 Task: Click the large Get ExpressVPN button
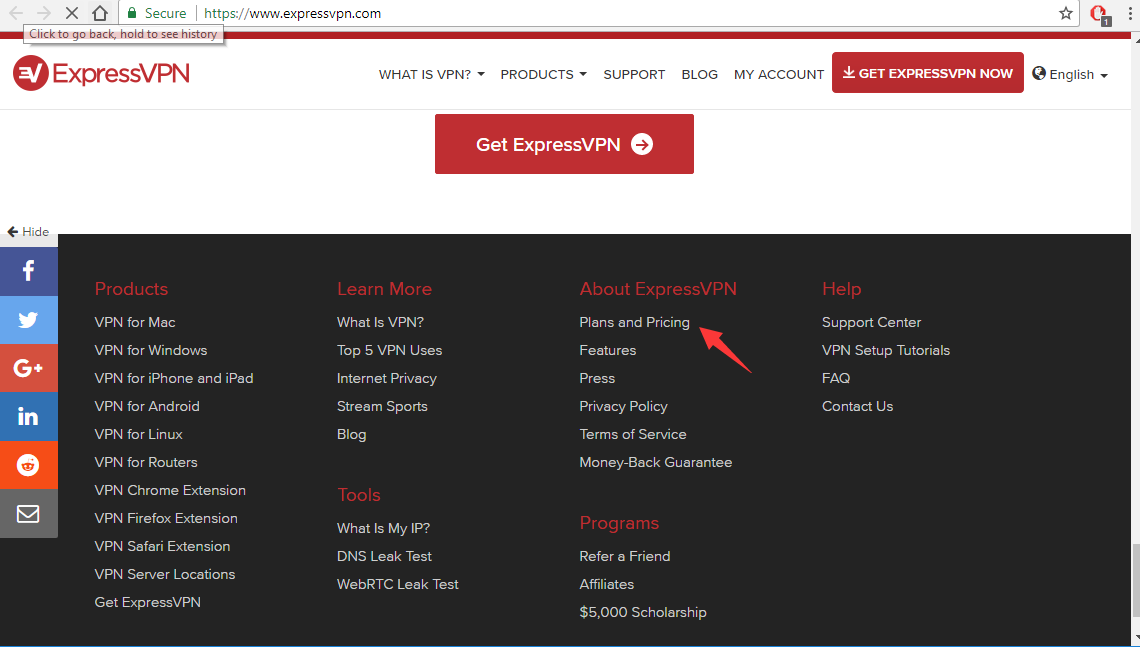pyautogui.click(x=564, y=144)
